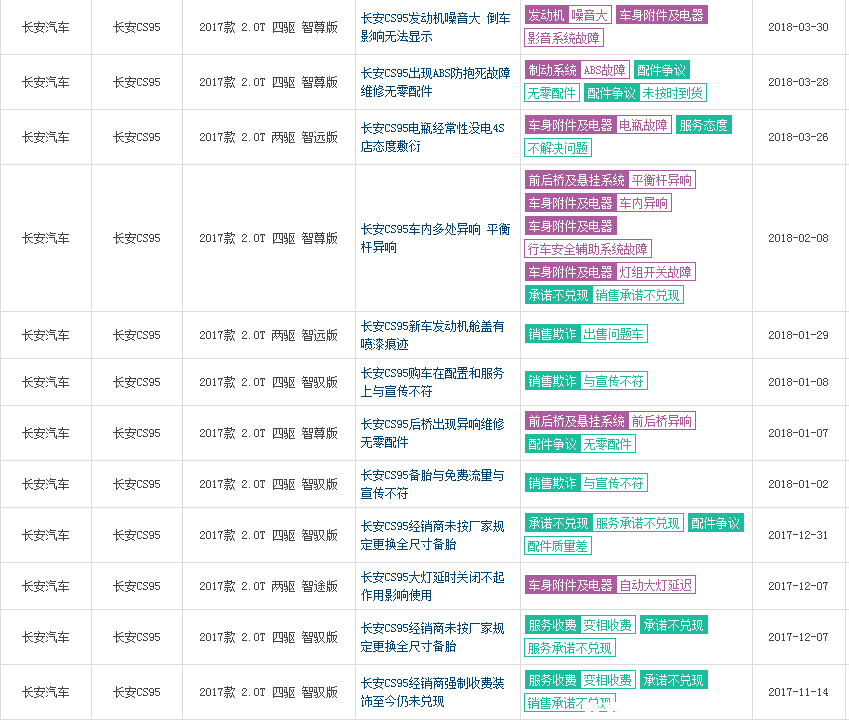This screenshot has width=849, height=720.
Task: Select the 自动大灯延迟 tag
Action: pyautogui.click(x=656, y=585)
